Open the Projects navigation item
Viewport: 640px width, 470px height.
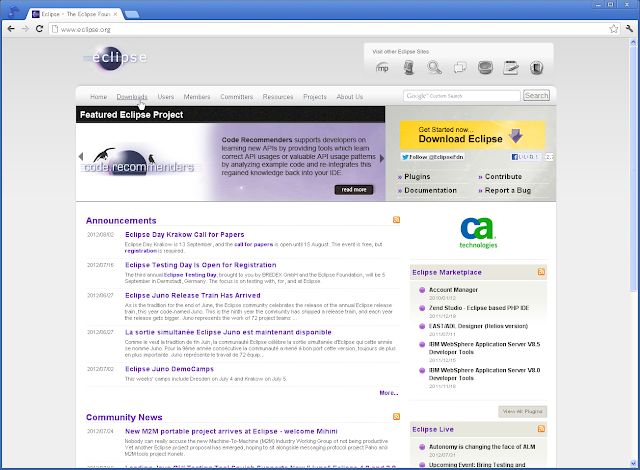click(x=315, y=97)
